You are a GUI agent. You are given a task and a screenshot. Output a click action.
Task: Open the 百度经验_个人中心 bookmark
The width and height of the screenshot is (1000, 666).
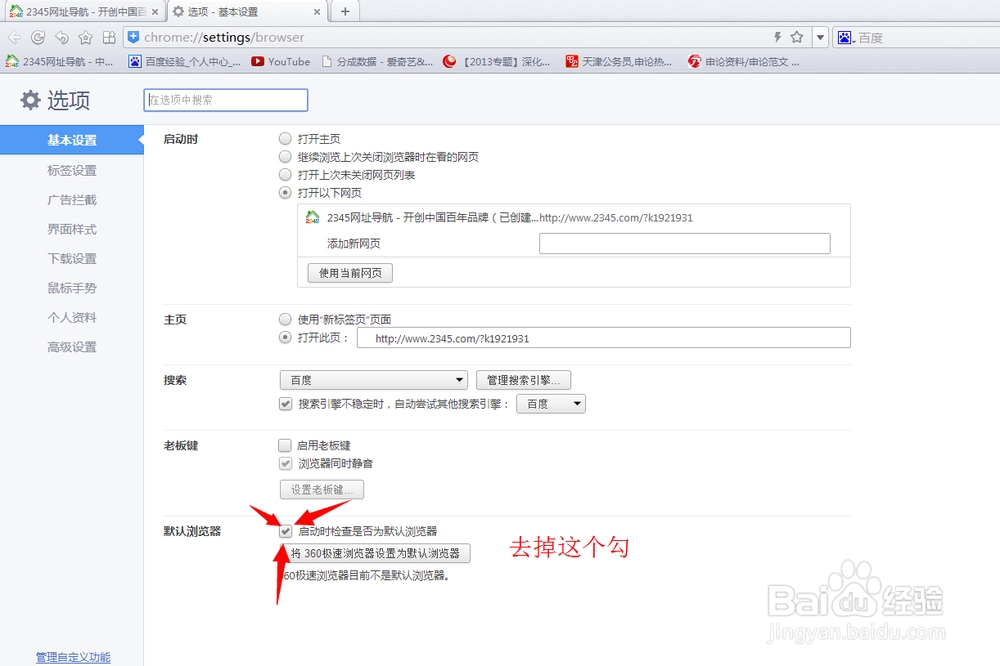point(185,61)
